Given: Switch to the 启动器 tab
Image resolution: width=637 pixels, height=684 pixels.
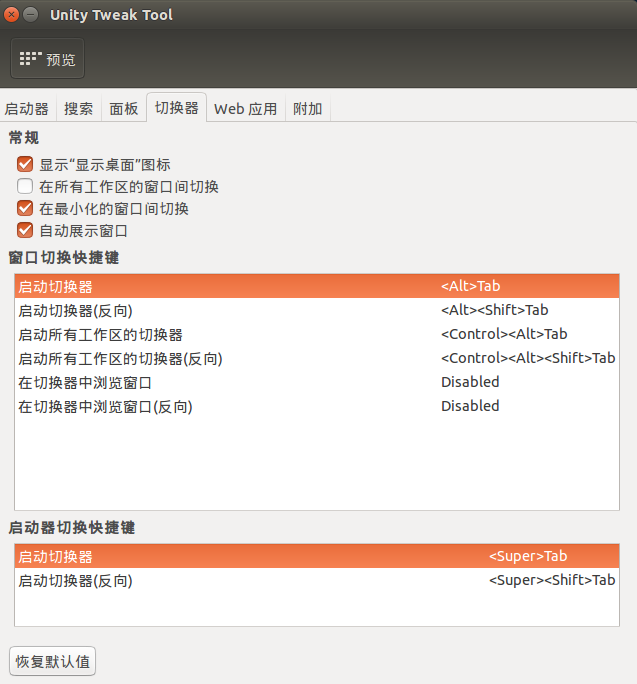Looking at the screenshot, I should (x=27, y=109).
